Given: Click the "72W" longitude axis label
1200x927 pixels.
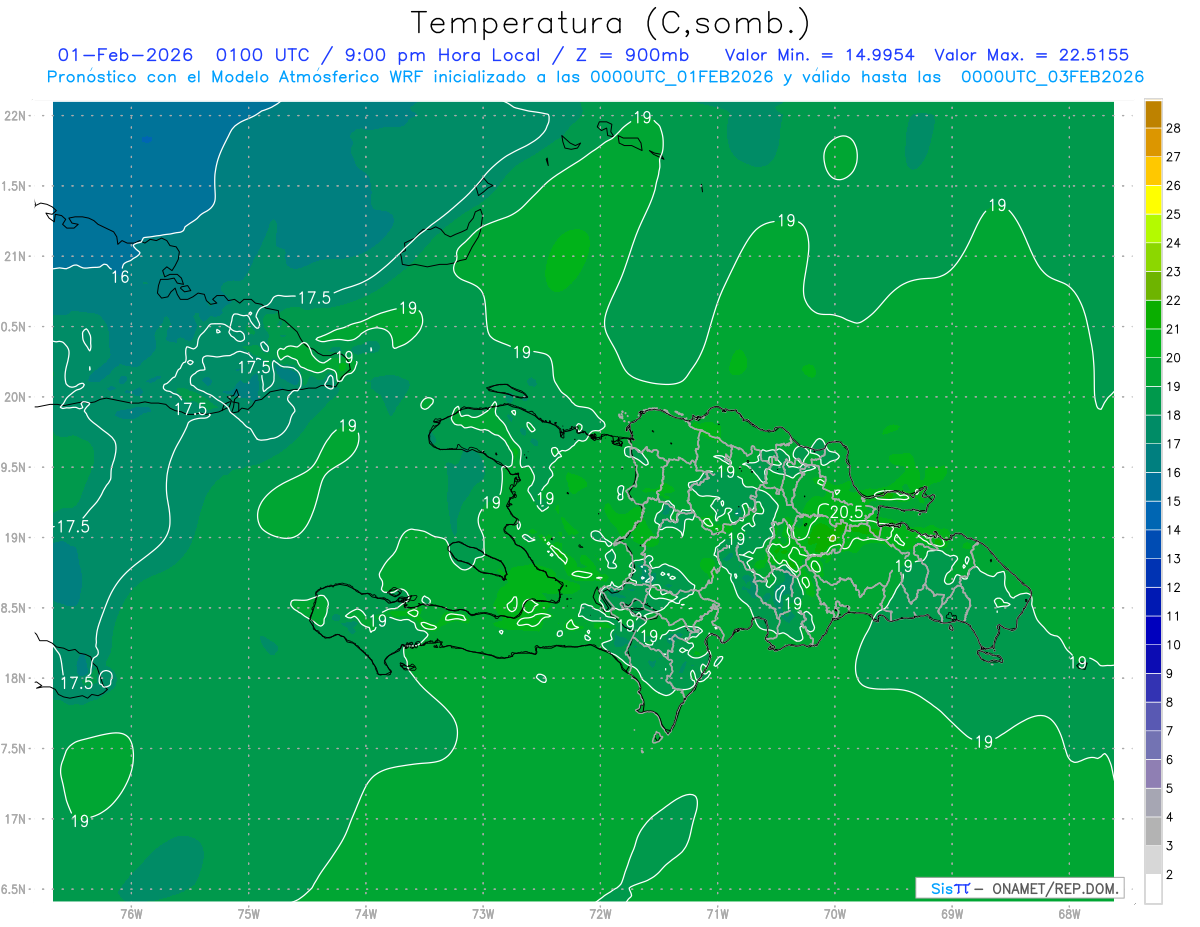Looking at the screenshot, I should (x=600, y=913).
